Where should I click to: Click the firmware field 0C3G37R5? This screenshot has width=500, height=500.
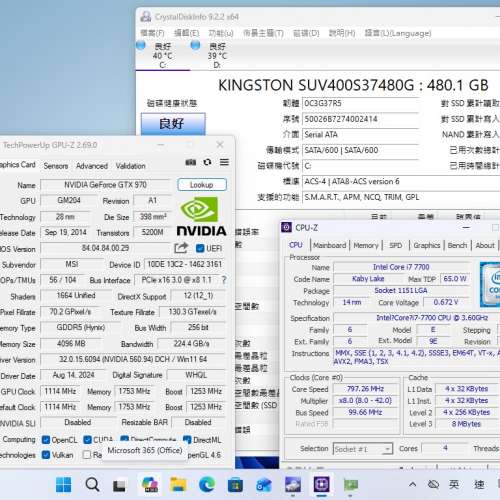pos(360,103)
